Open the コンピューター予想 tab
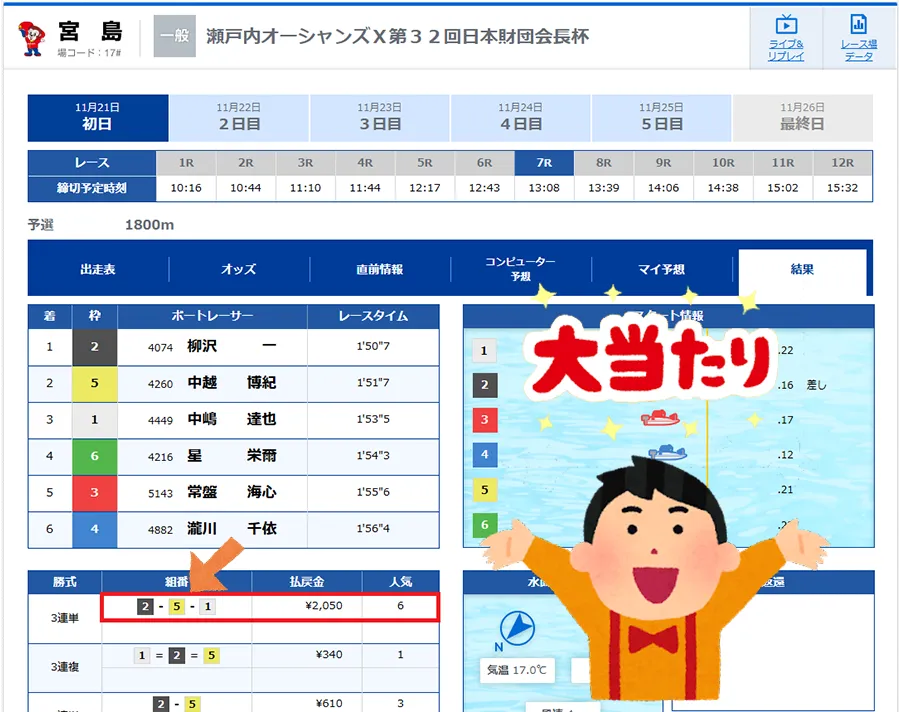The image size is (900, 712). [520, 269]
